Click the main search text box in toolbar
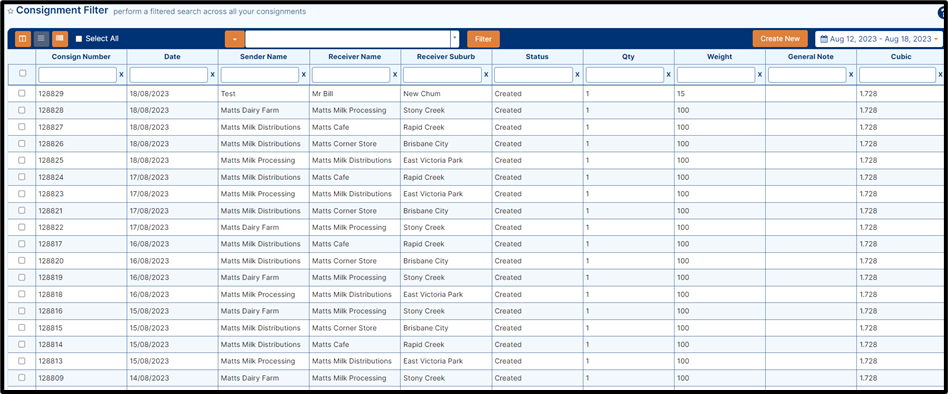The height and width of the screenshot is (394, 948). [348, 39]
